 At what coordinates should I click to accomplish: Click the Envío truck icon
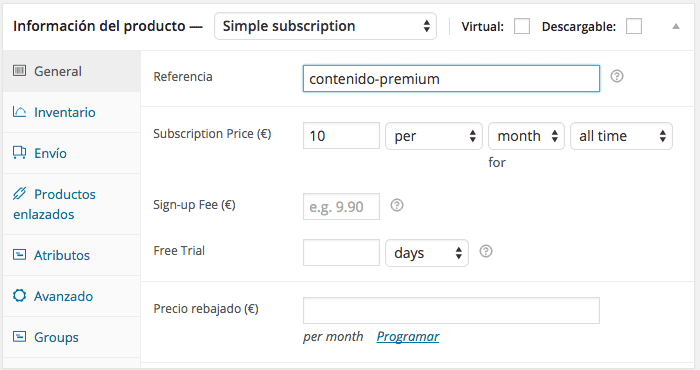19,153
